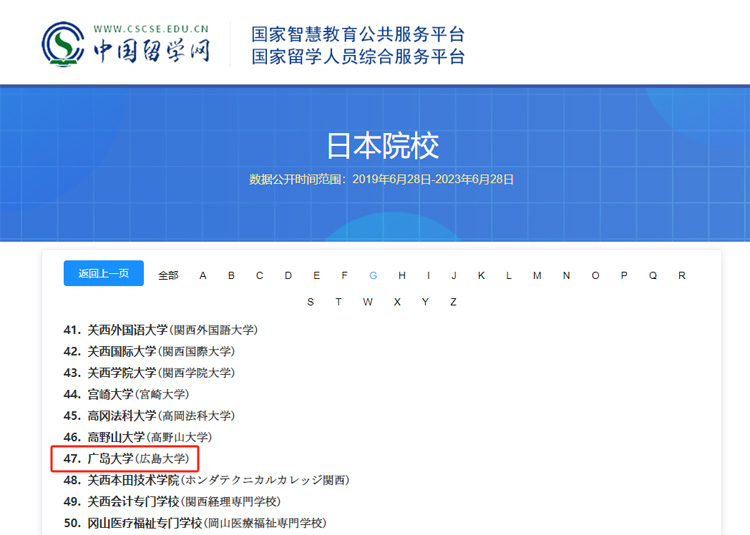Open entry 42 关西国际大学

point(149,351)
